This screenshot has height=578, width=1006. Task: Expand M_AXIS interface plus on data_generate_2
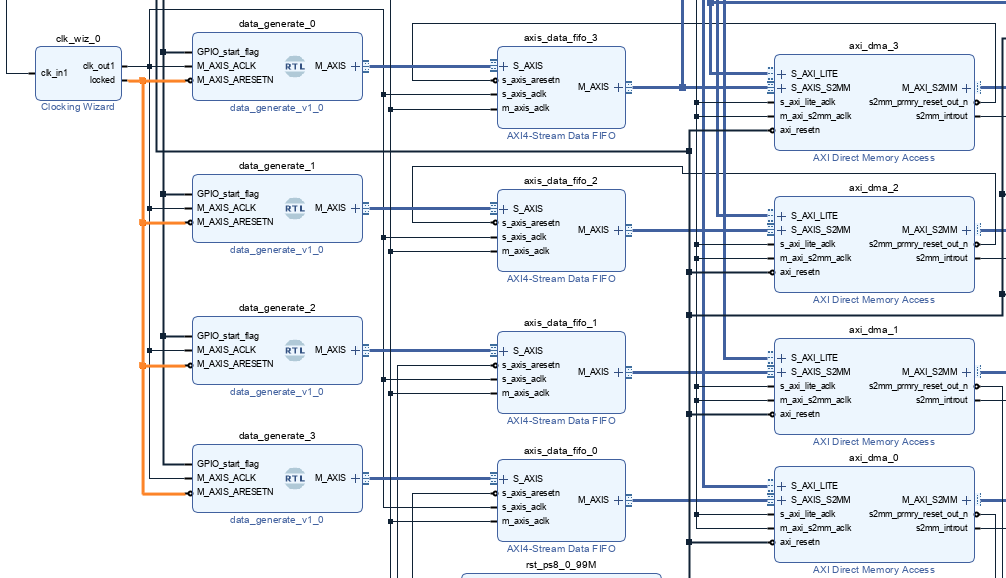tap(355, 350)
